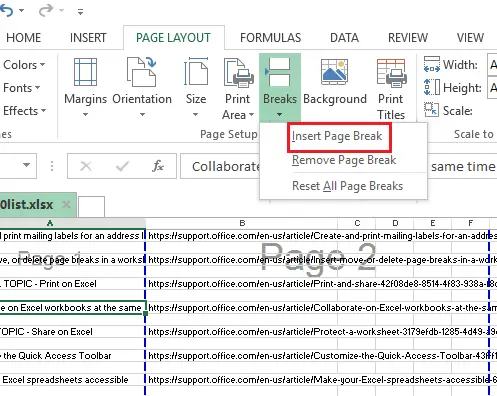Viewport: 497px width, 396px height.
Task: Select the column B header
Action: coord(242,223)
